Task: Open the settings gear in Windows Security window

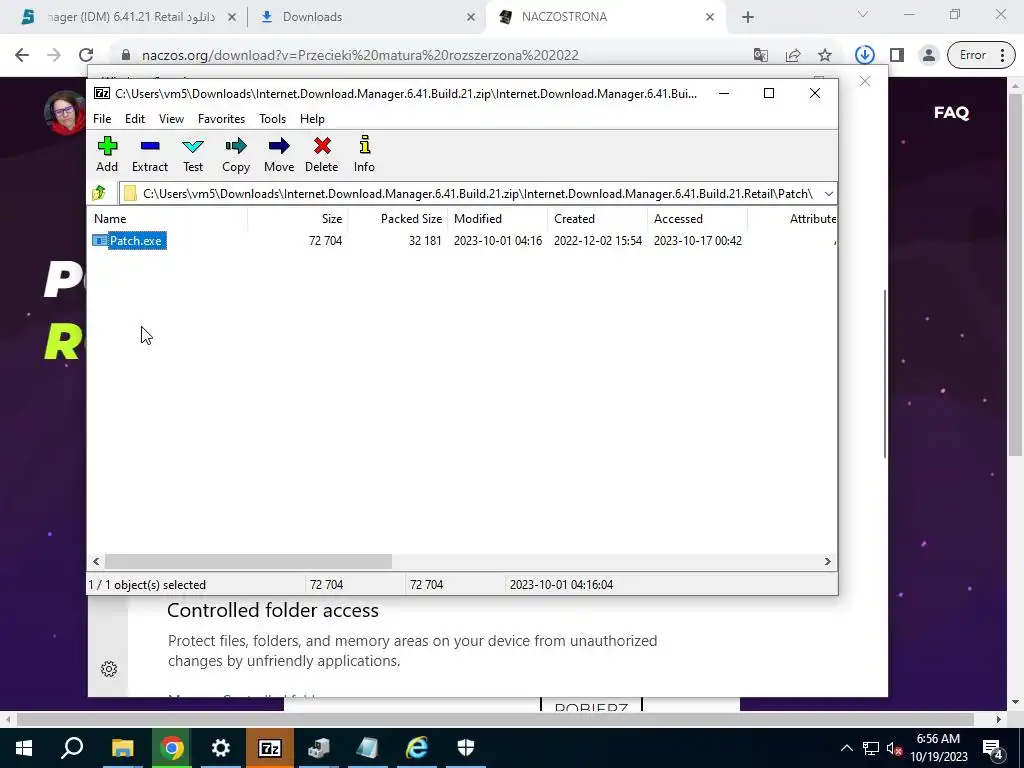Action: point(109,669)
